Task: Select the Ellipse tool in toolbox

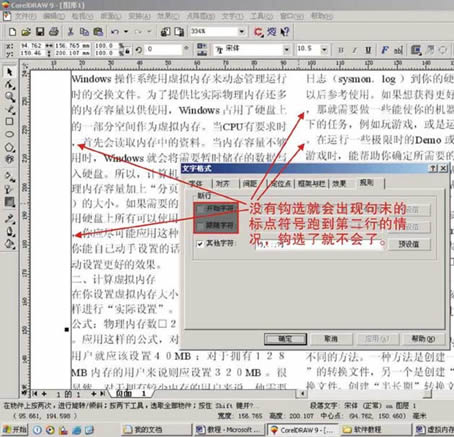Action: pos(9,134)
